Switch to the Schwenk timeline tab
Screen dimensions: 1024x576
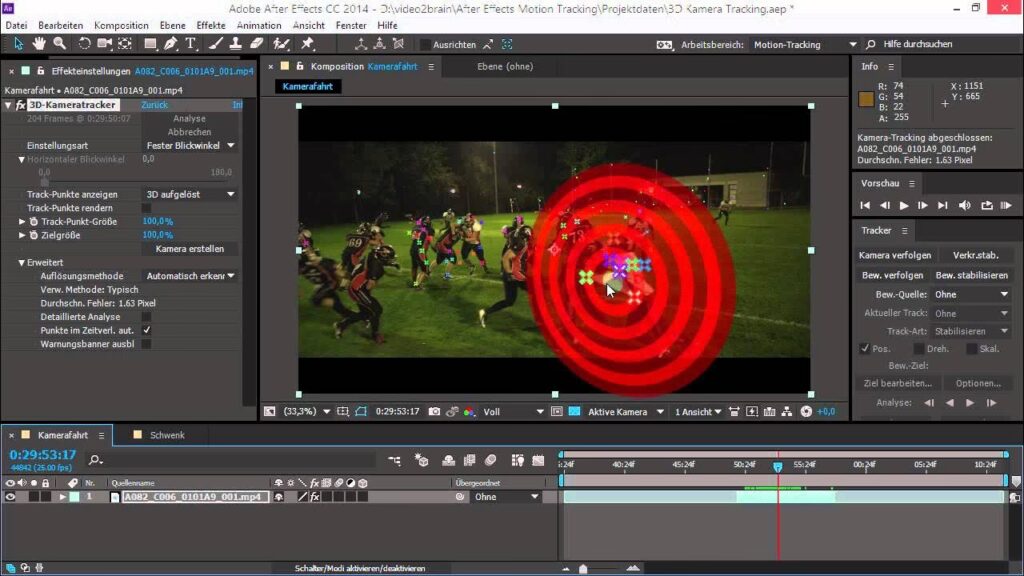point(167,435)
